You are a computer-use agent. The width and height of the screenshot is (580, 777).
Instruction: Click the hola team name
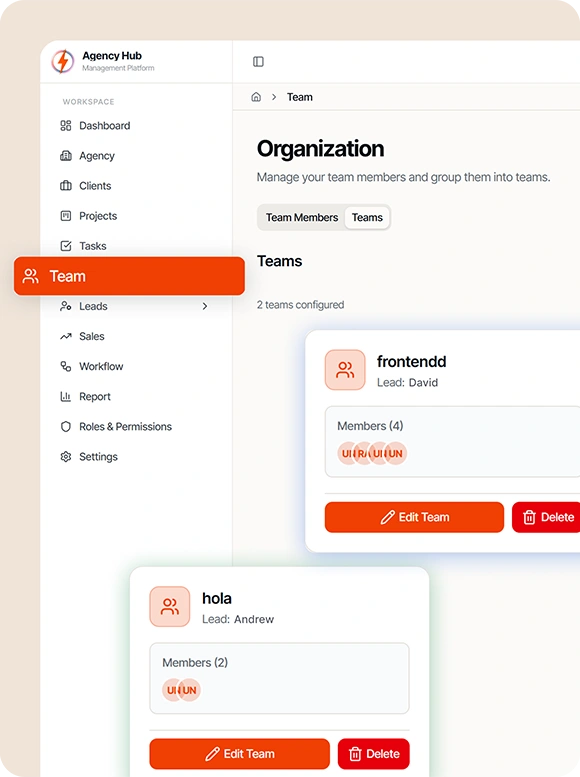[217, 599]
